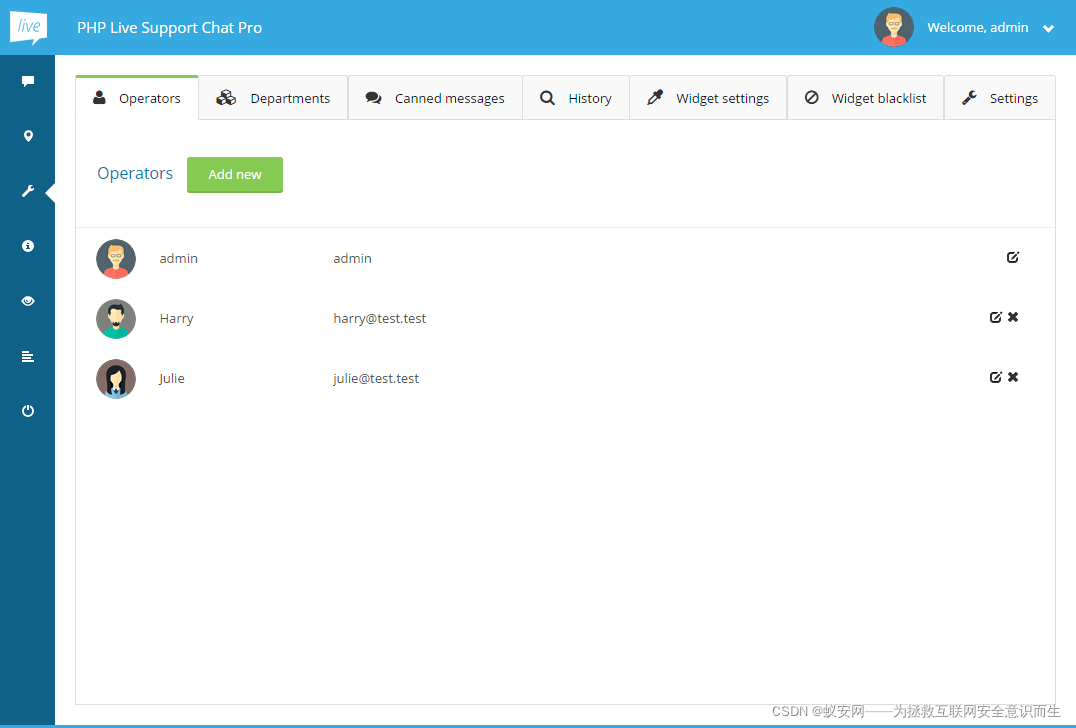This screenshot has width=1076, height=728.
Task: Open the Widget blacklist tab
Action: pyautogui.click(x=865, y=98)
